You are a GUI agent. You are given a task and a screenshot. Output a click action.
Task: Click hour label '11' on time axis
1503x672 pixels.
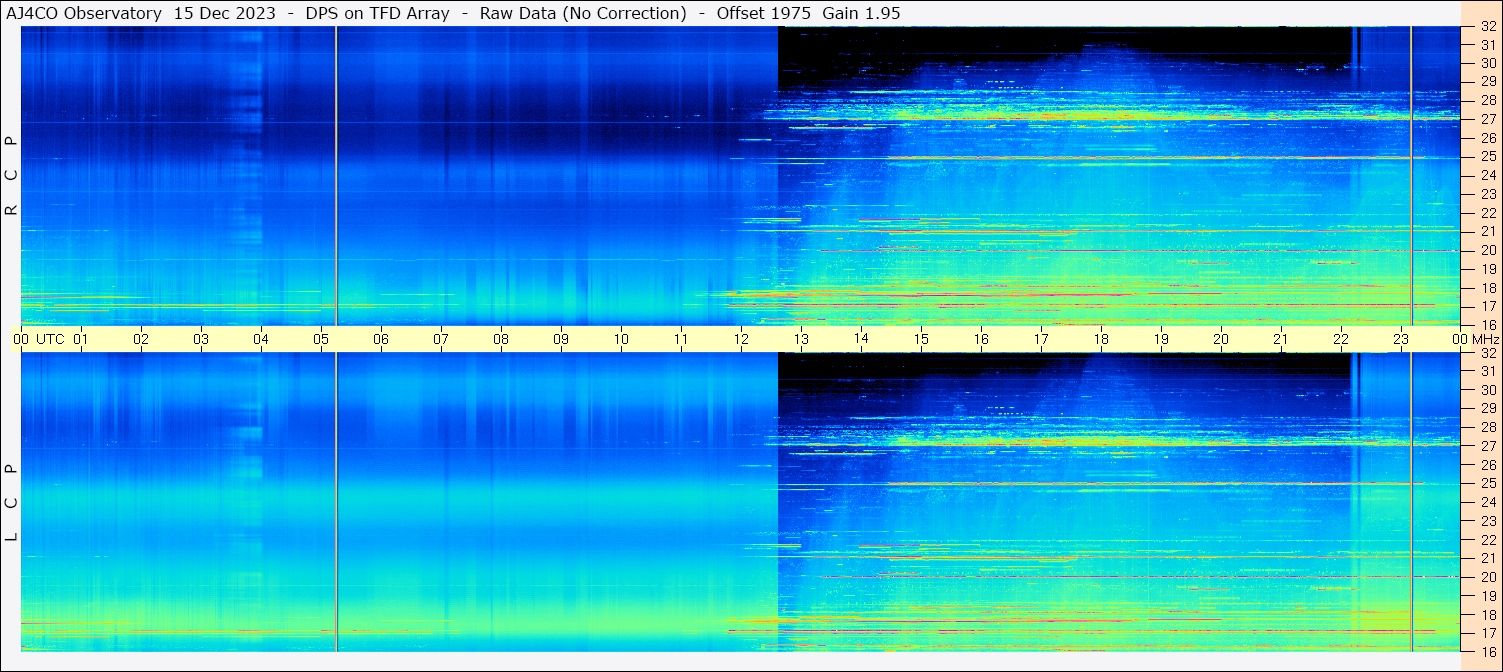tap(681, 339)
